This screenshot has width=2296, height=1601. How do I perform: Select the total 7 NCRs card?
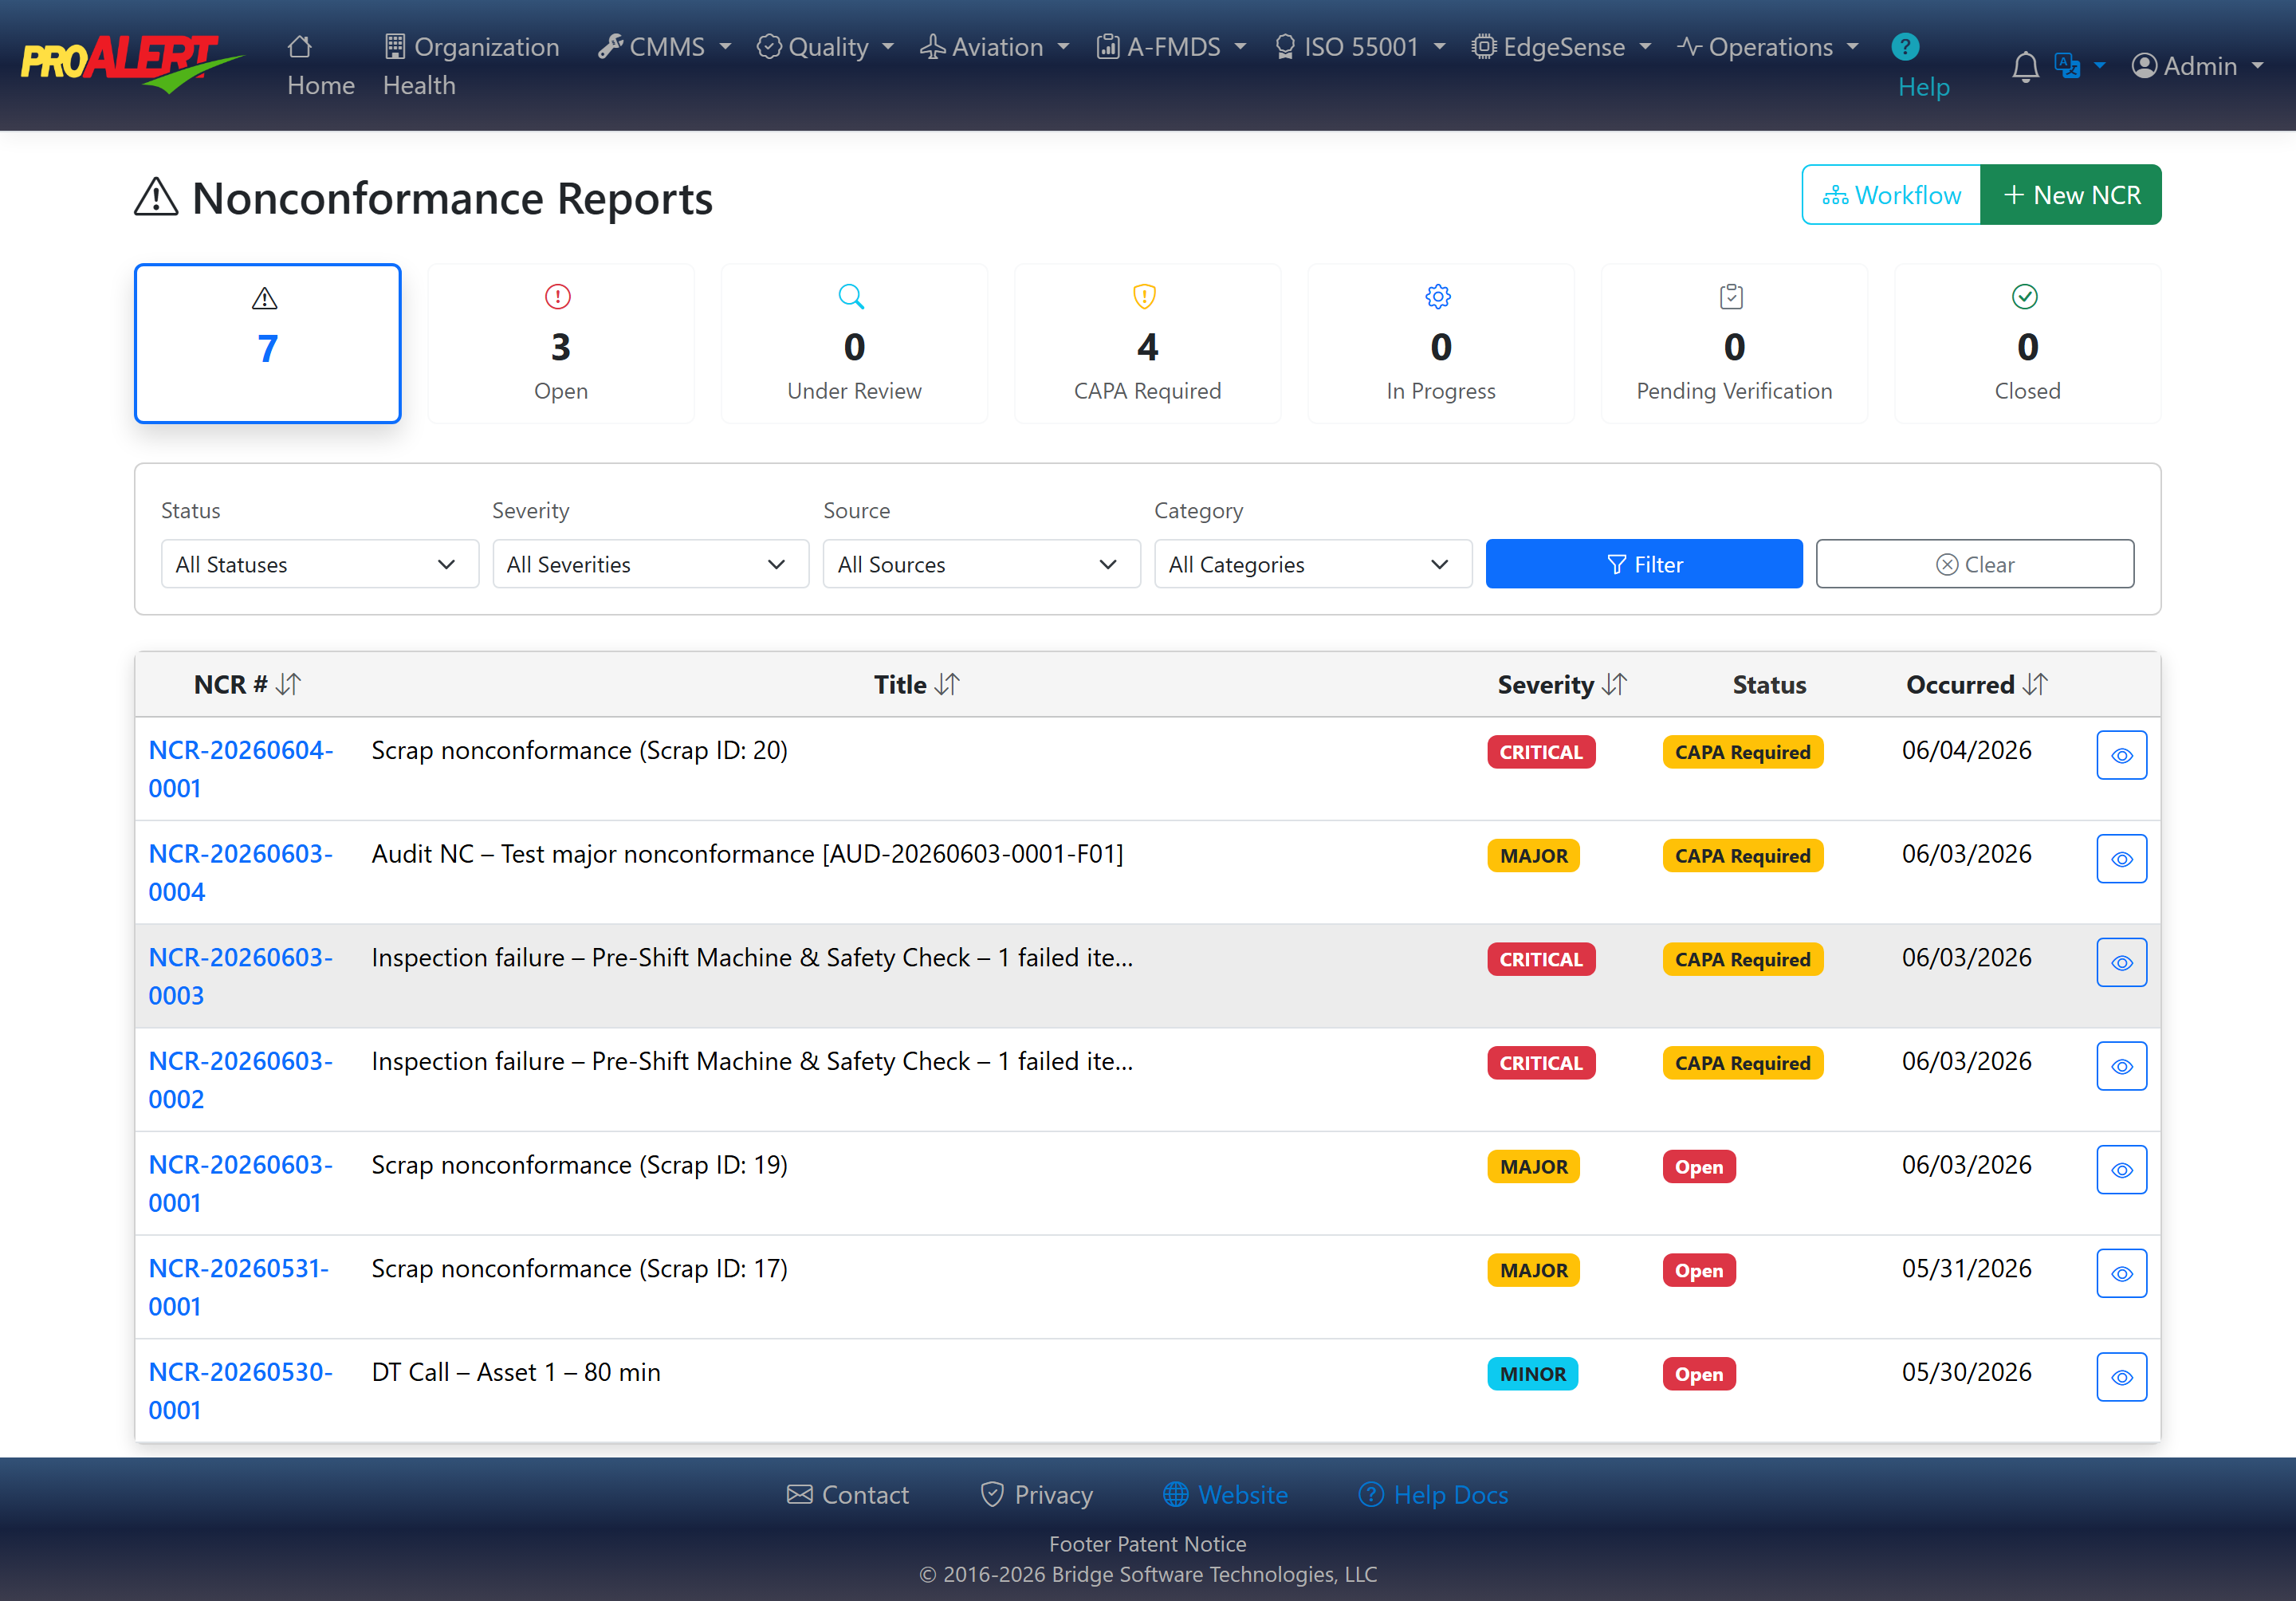click(267, 343)
